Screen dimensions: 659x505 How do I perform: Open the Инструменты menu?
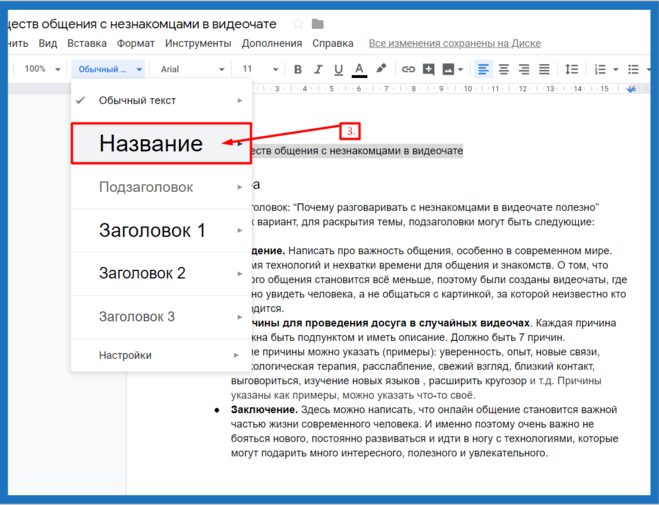tap(198, 43)
